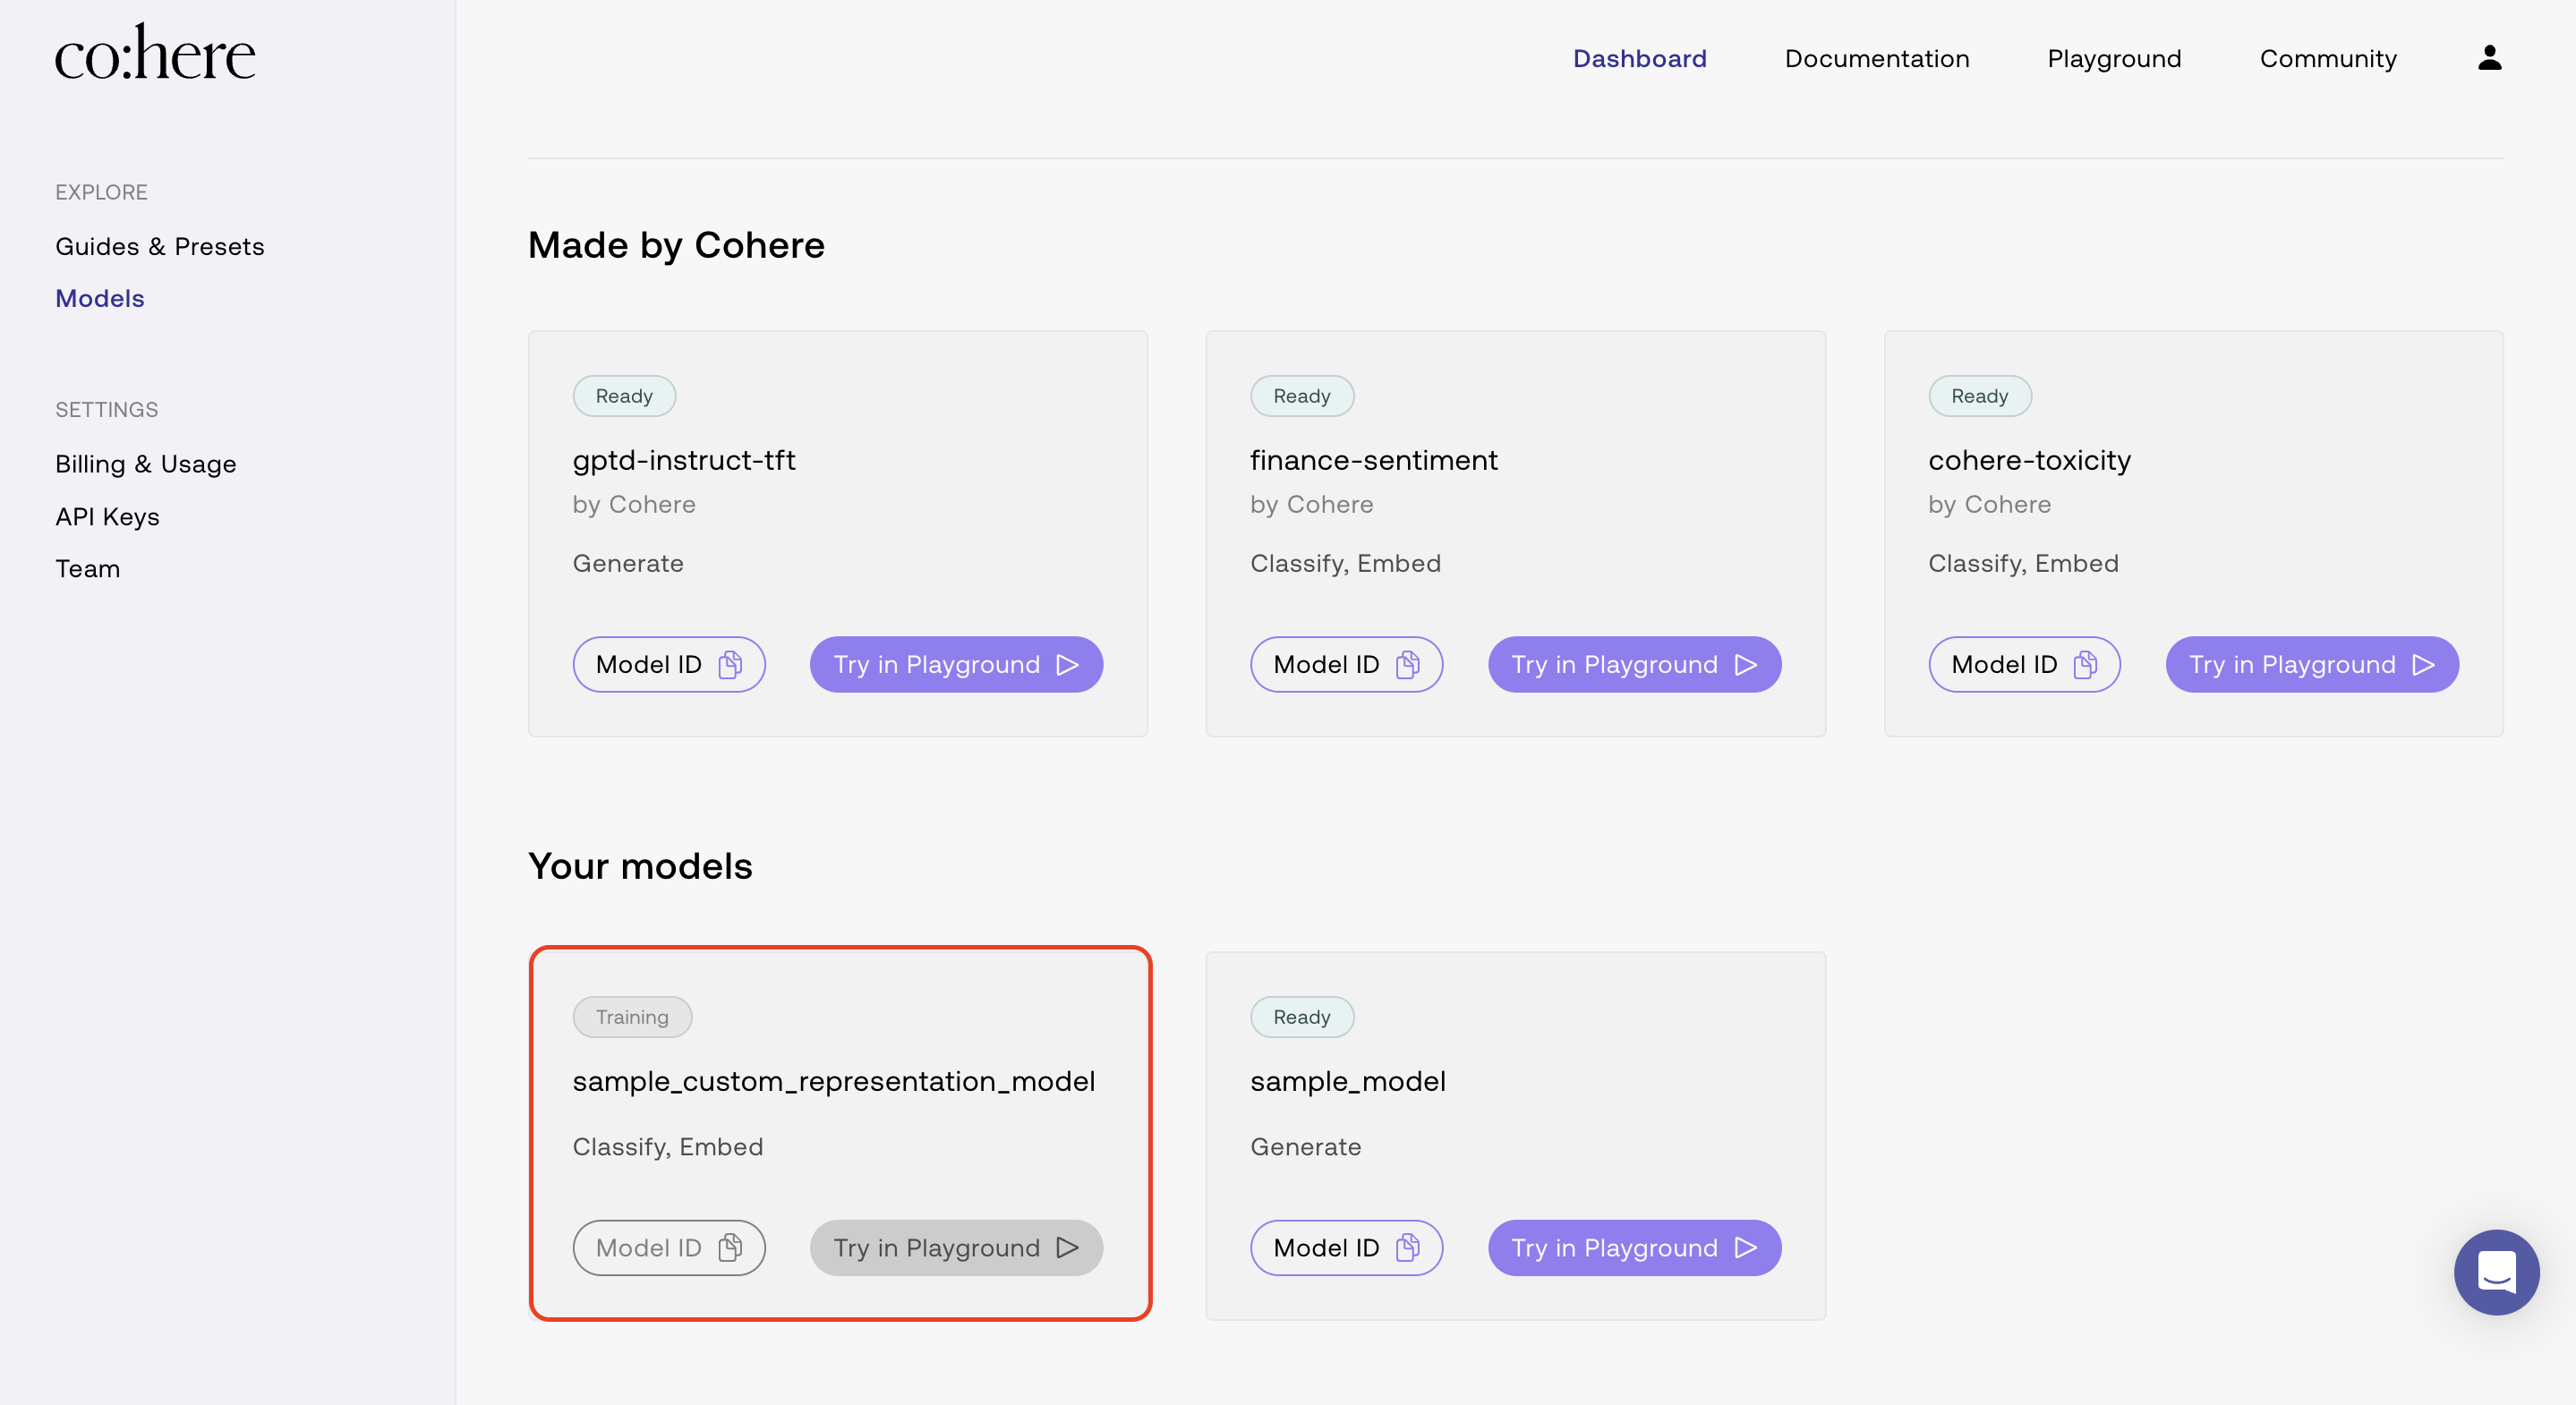Open Billing & Usage settings
Image resolution: width=2576 pixels, height=1405 pixels.
pyautogui.click(x=146, y=464)
